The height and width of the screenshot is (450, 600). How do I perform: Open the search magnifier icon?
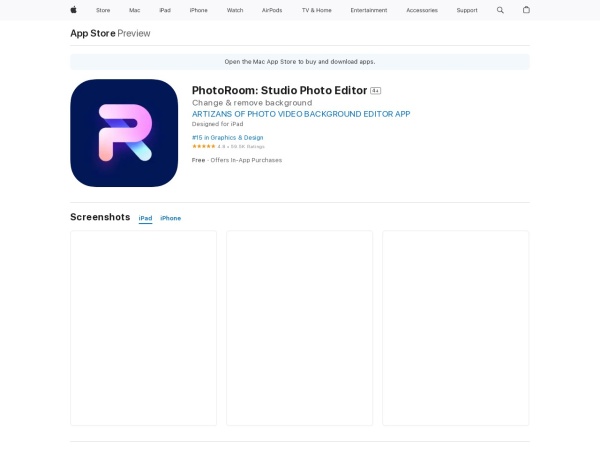tap(501, 10)
